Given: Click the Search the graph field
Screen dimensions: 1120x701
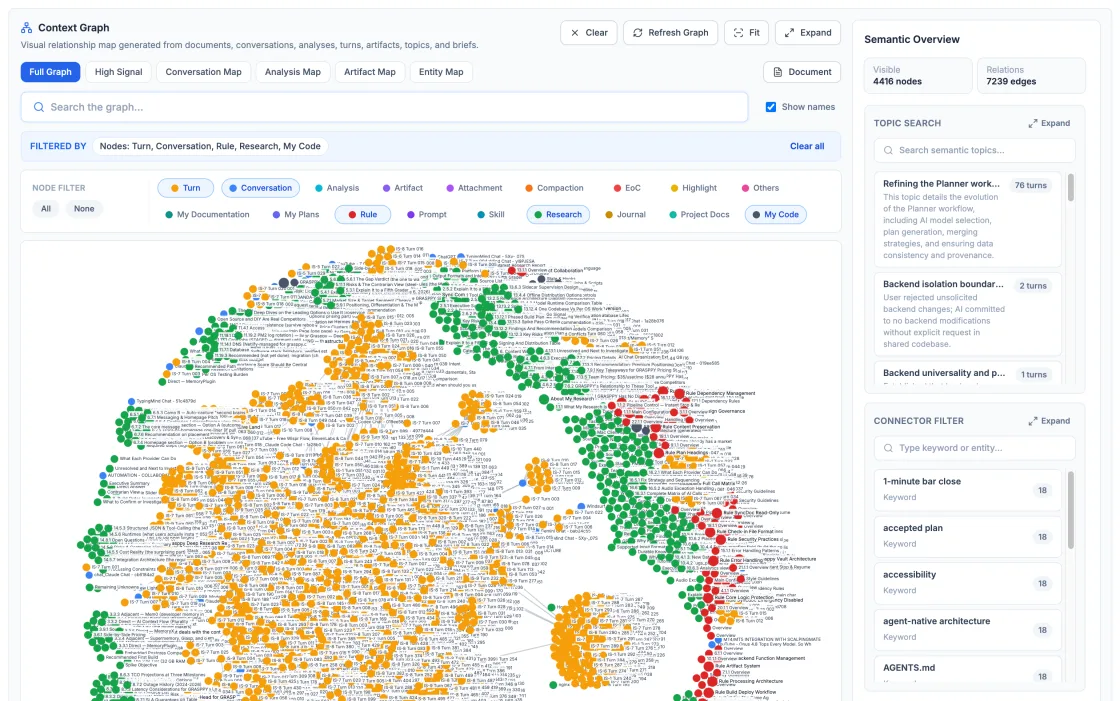Looking at the screenshot, I should click(384, 107).
